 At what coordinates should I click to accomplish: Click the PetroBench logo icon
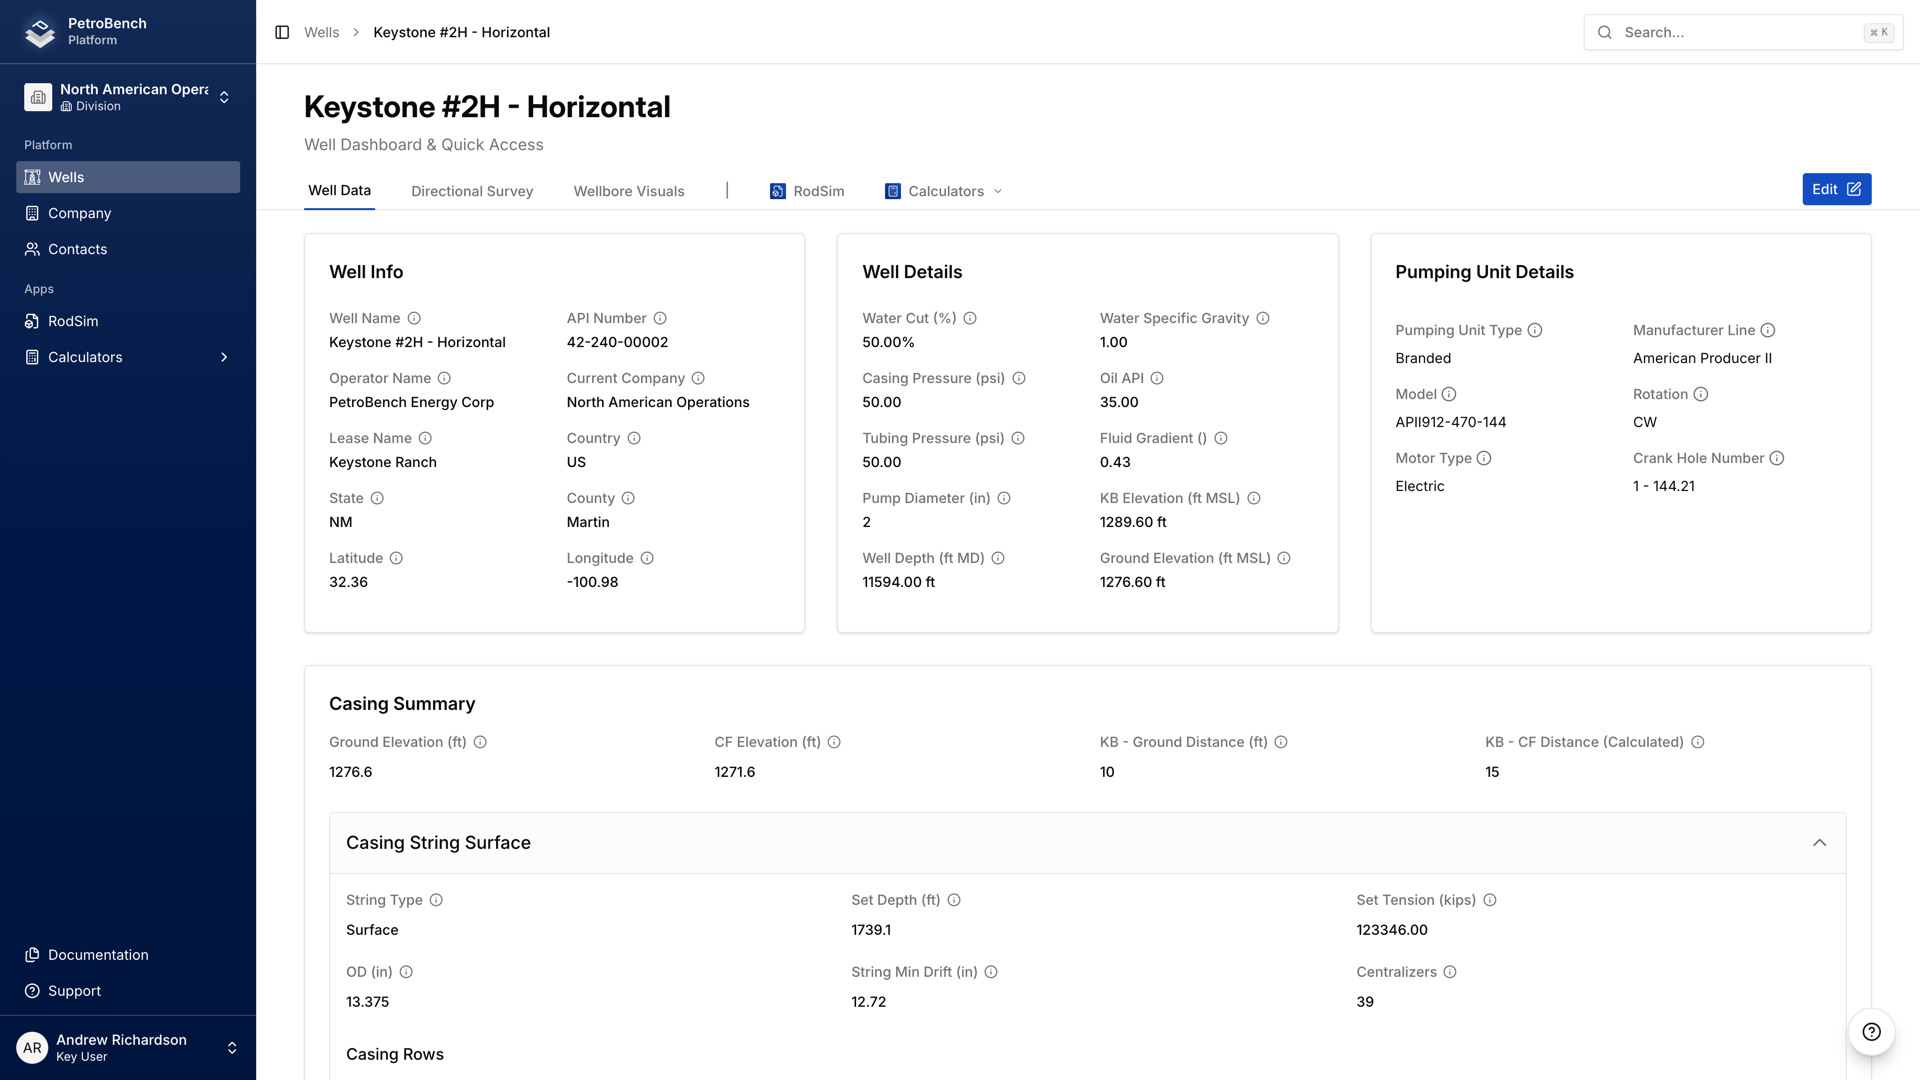point(40,32)
